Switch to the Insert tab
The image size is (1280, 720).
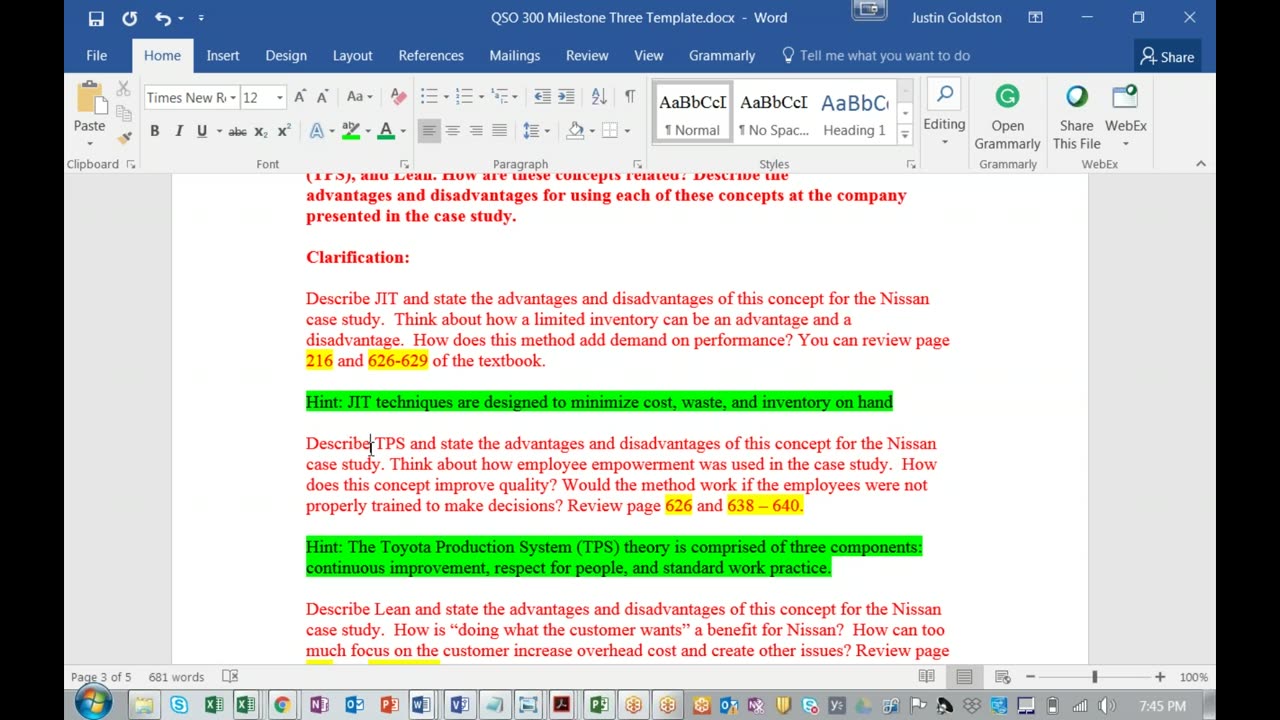point(223,56)
